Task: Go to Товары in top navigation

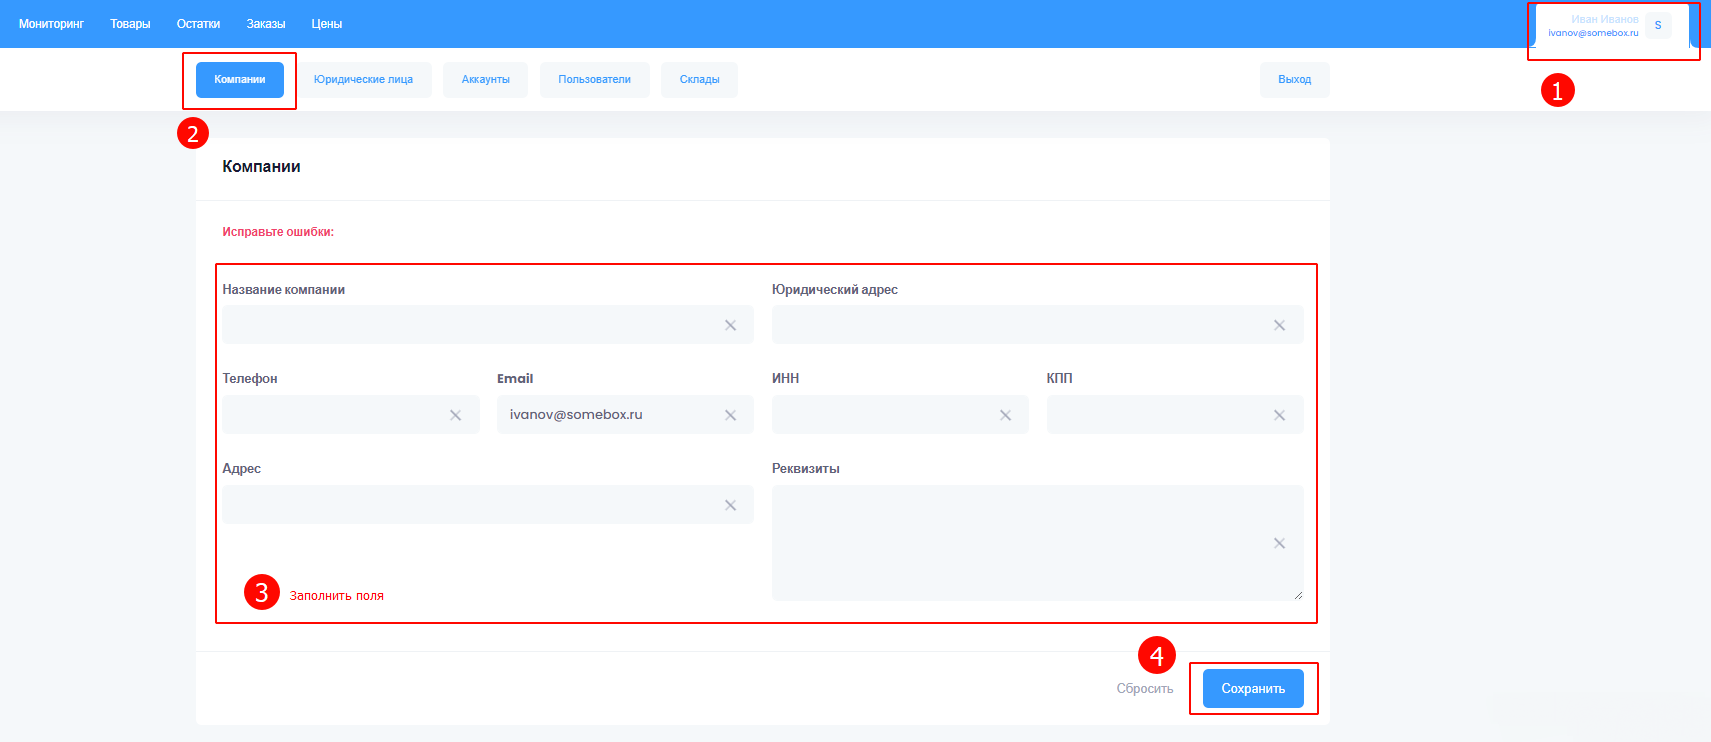Action: (130, 24)
